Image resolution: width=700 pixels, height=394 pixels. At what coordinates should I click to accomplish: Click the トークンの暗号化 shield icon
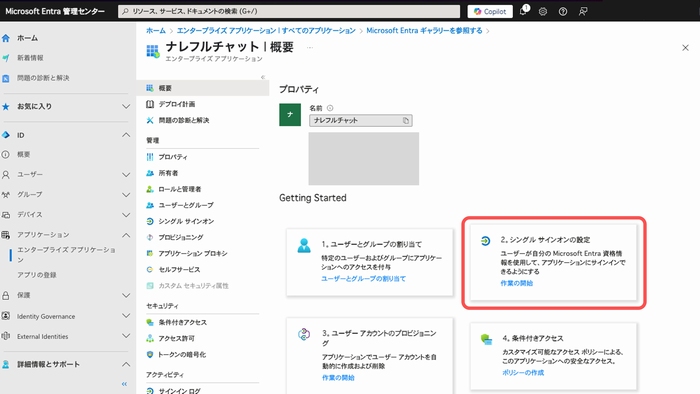(150, 354)
